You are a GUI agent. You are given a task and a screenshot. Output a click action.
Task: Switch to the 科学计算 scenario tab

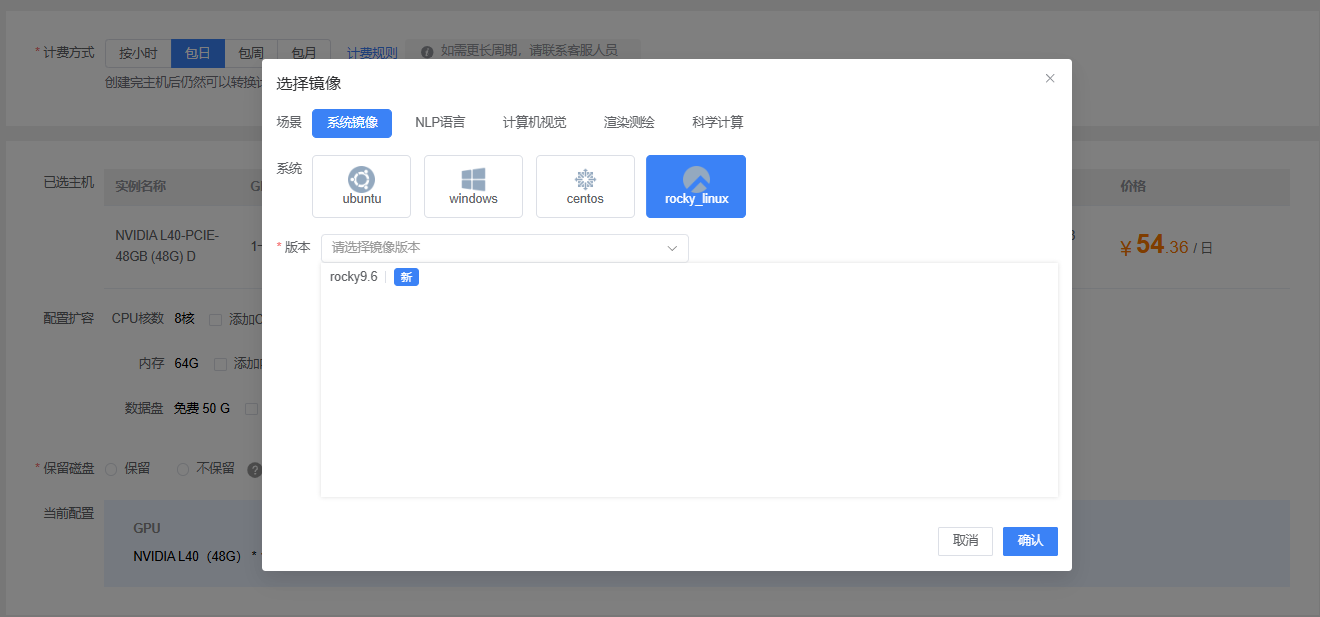pos(717,123)
